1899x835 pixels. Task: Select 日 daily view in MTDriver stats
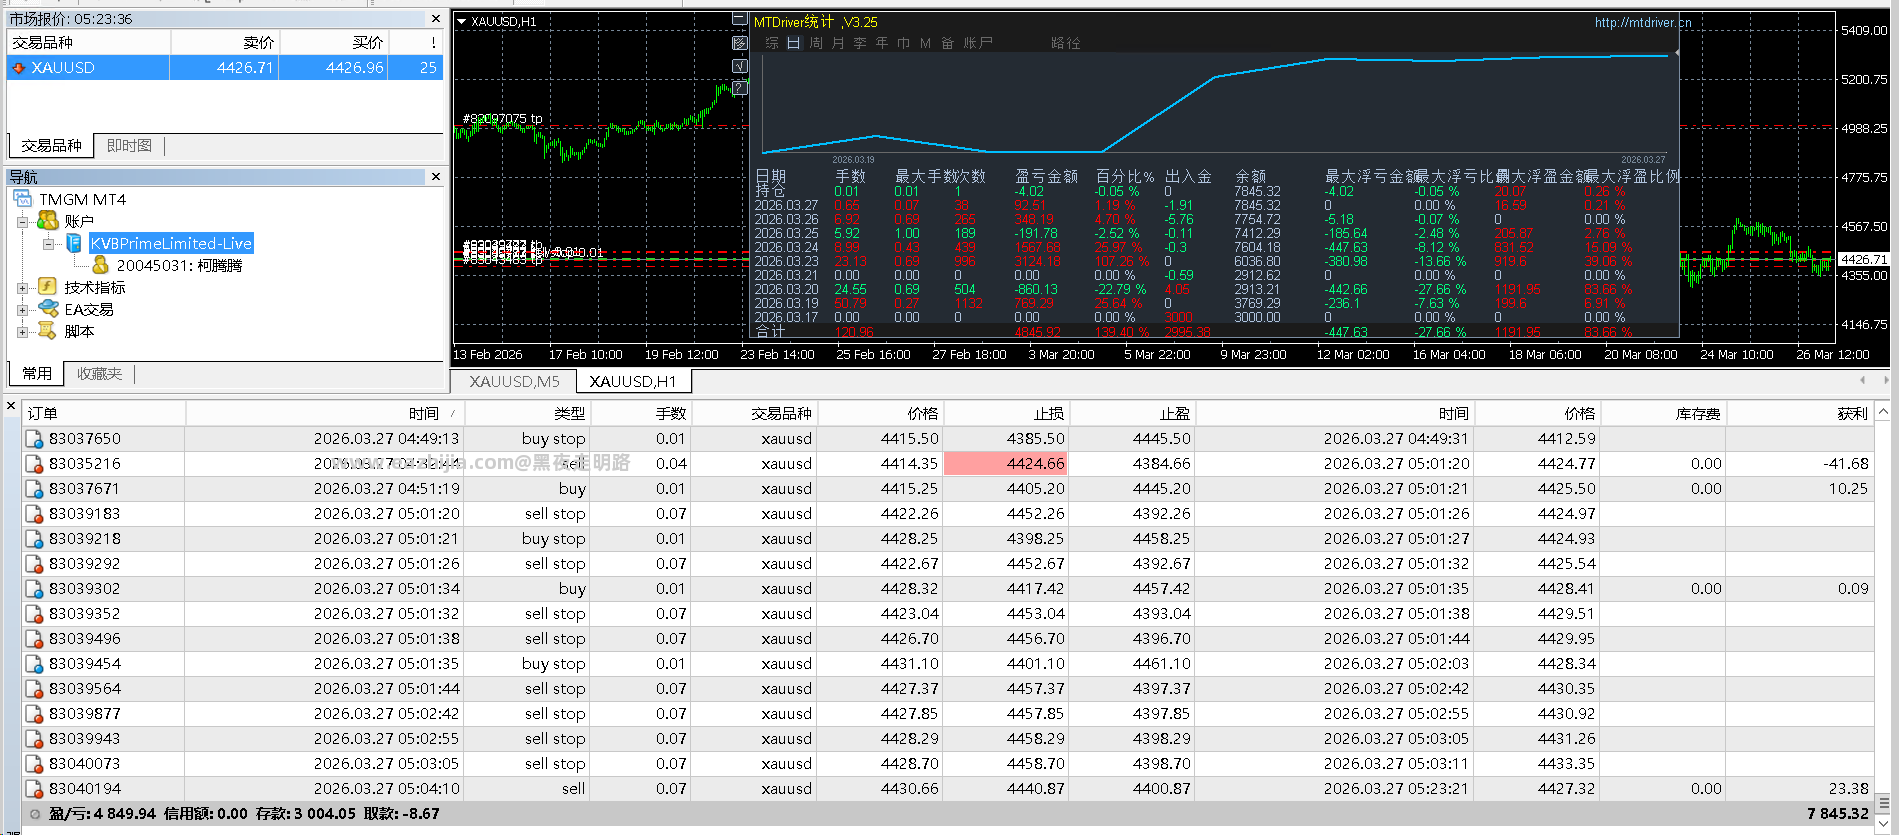(x=794, y=43)
